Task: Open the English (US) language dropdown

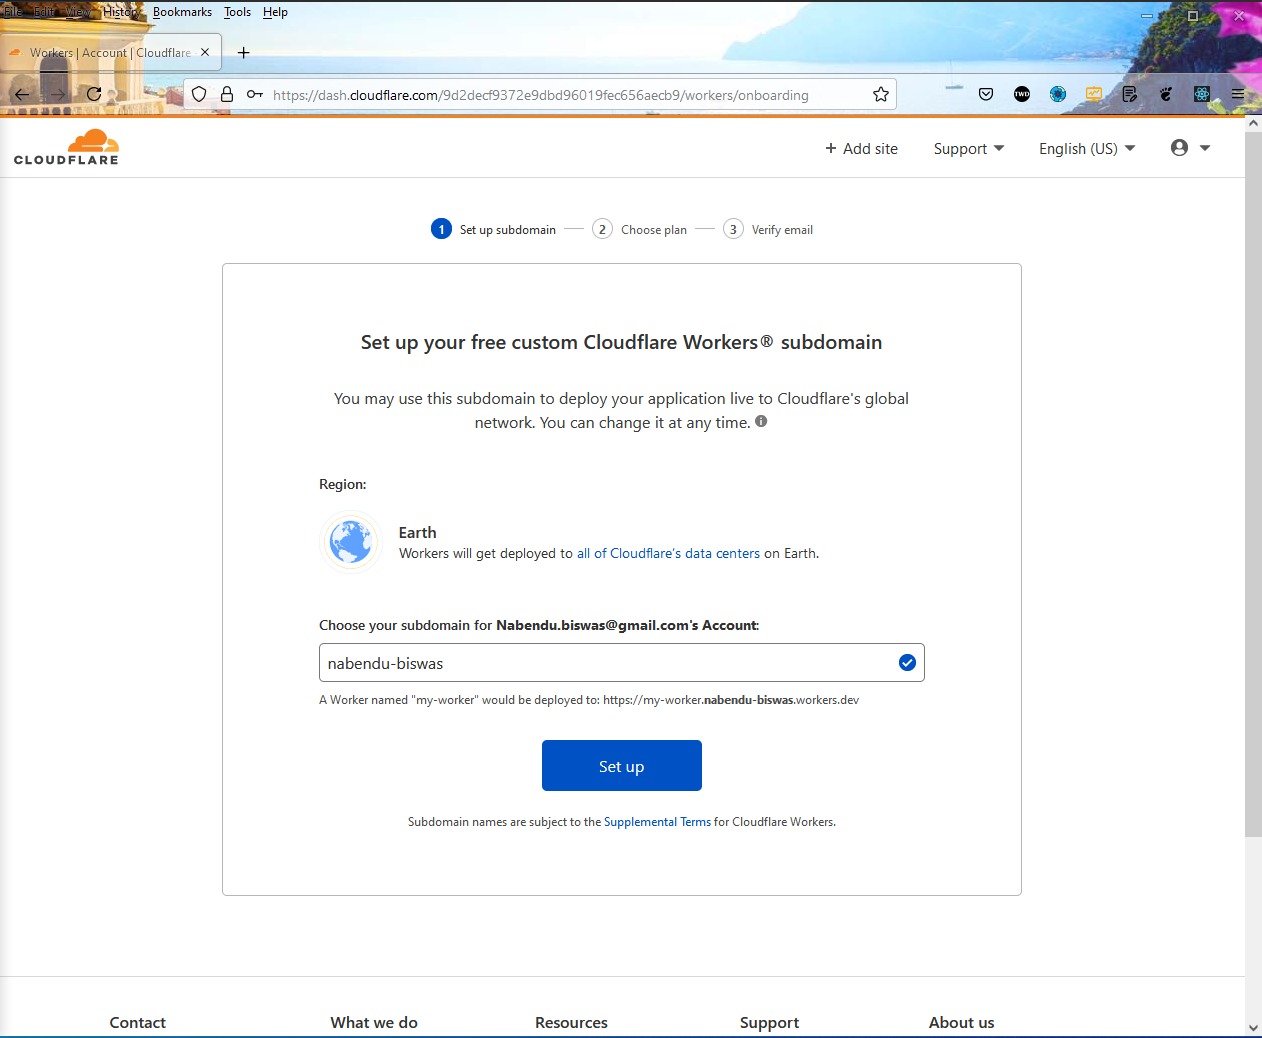Action: click(1087, 148)
